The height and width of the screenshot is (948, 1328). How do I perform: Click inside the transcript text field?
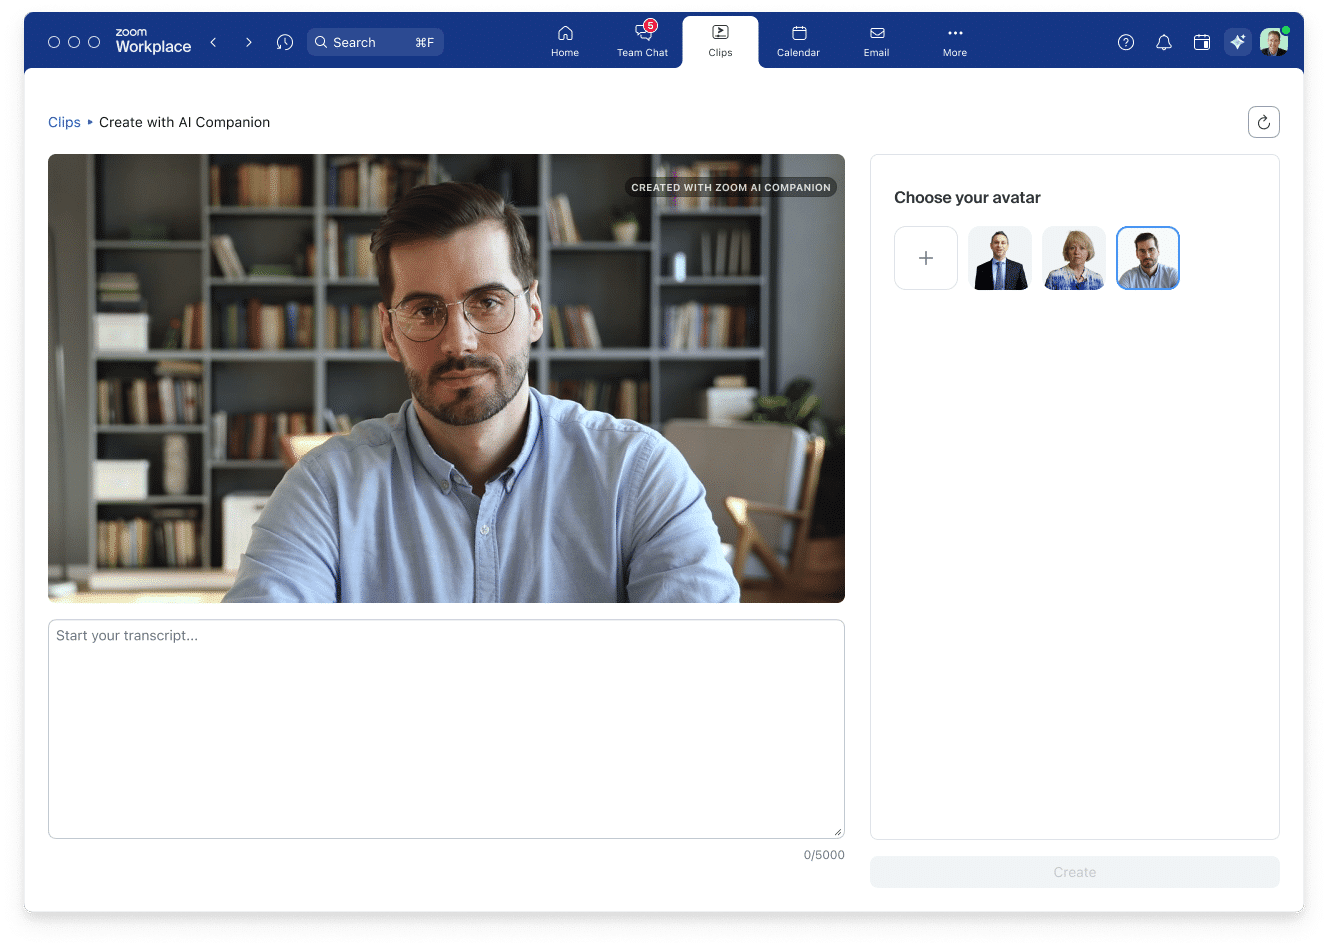click(x=446, y=728)
